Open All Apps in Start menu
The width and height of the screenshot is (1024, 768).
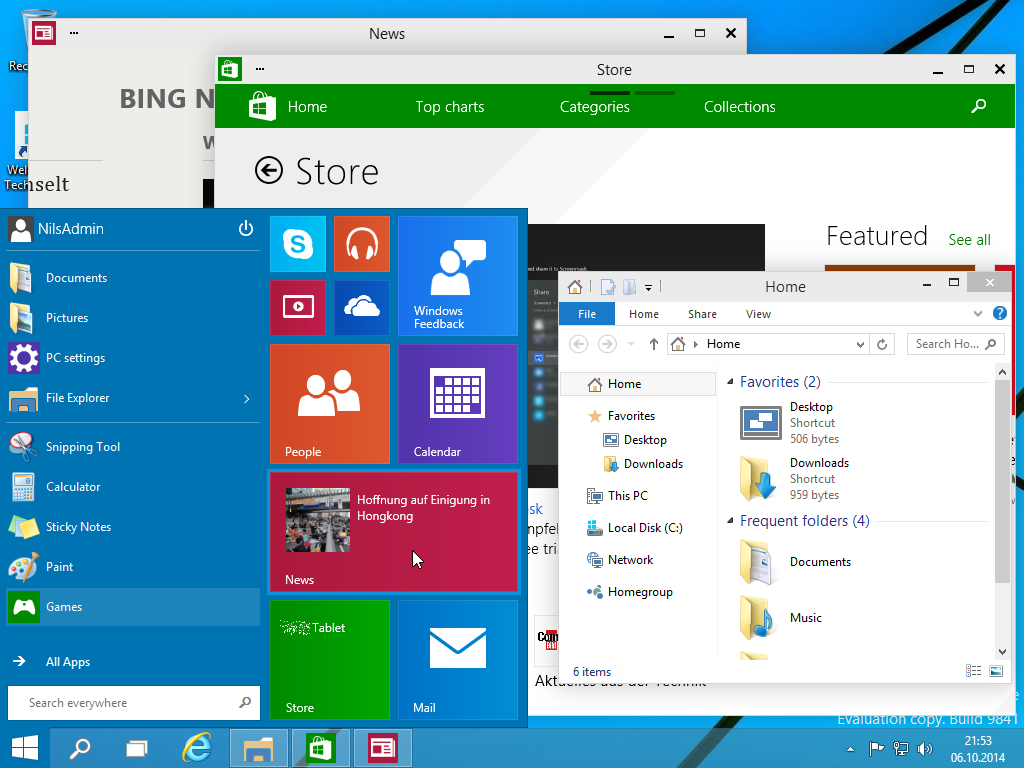(133, 662)
